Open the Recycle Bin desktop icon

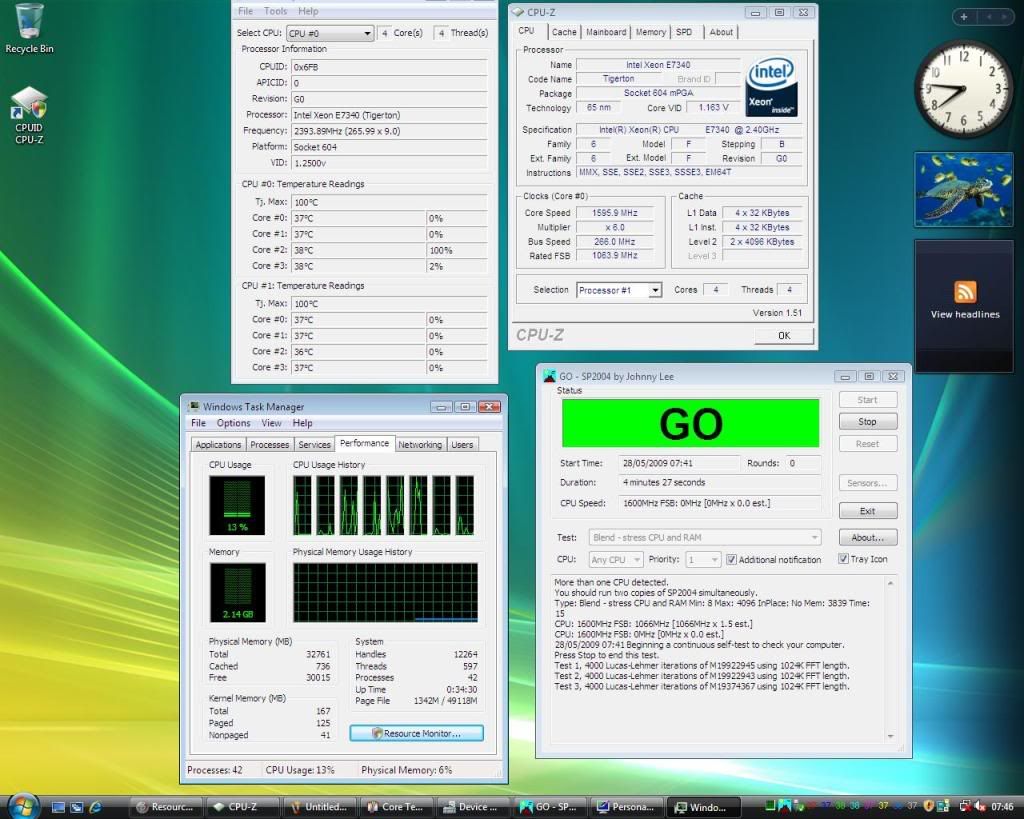tap(29, 29)
